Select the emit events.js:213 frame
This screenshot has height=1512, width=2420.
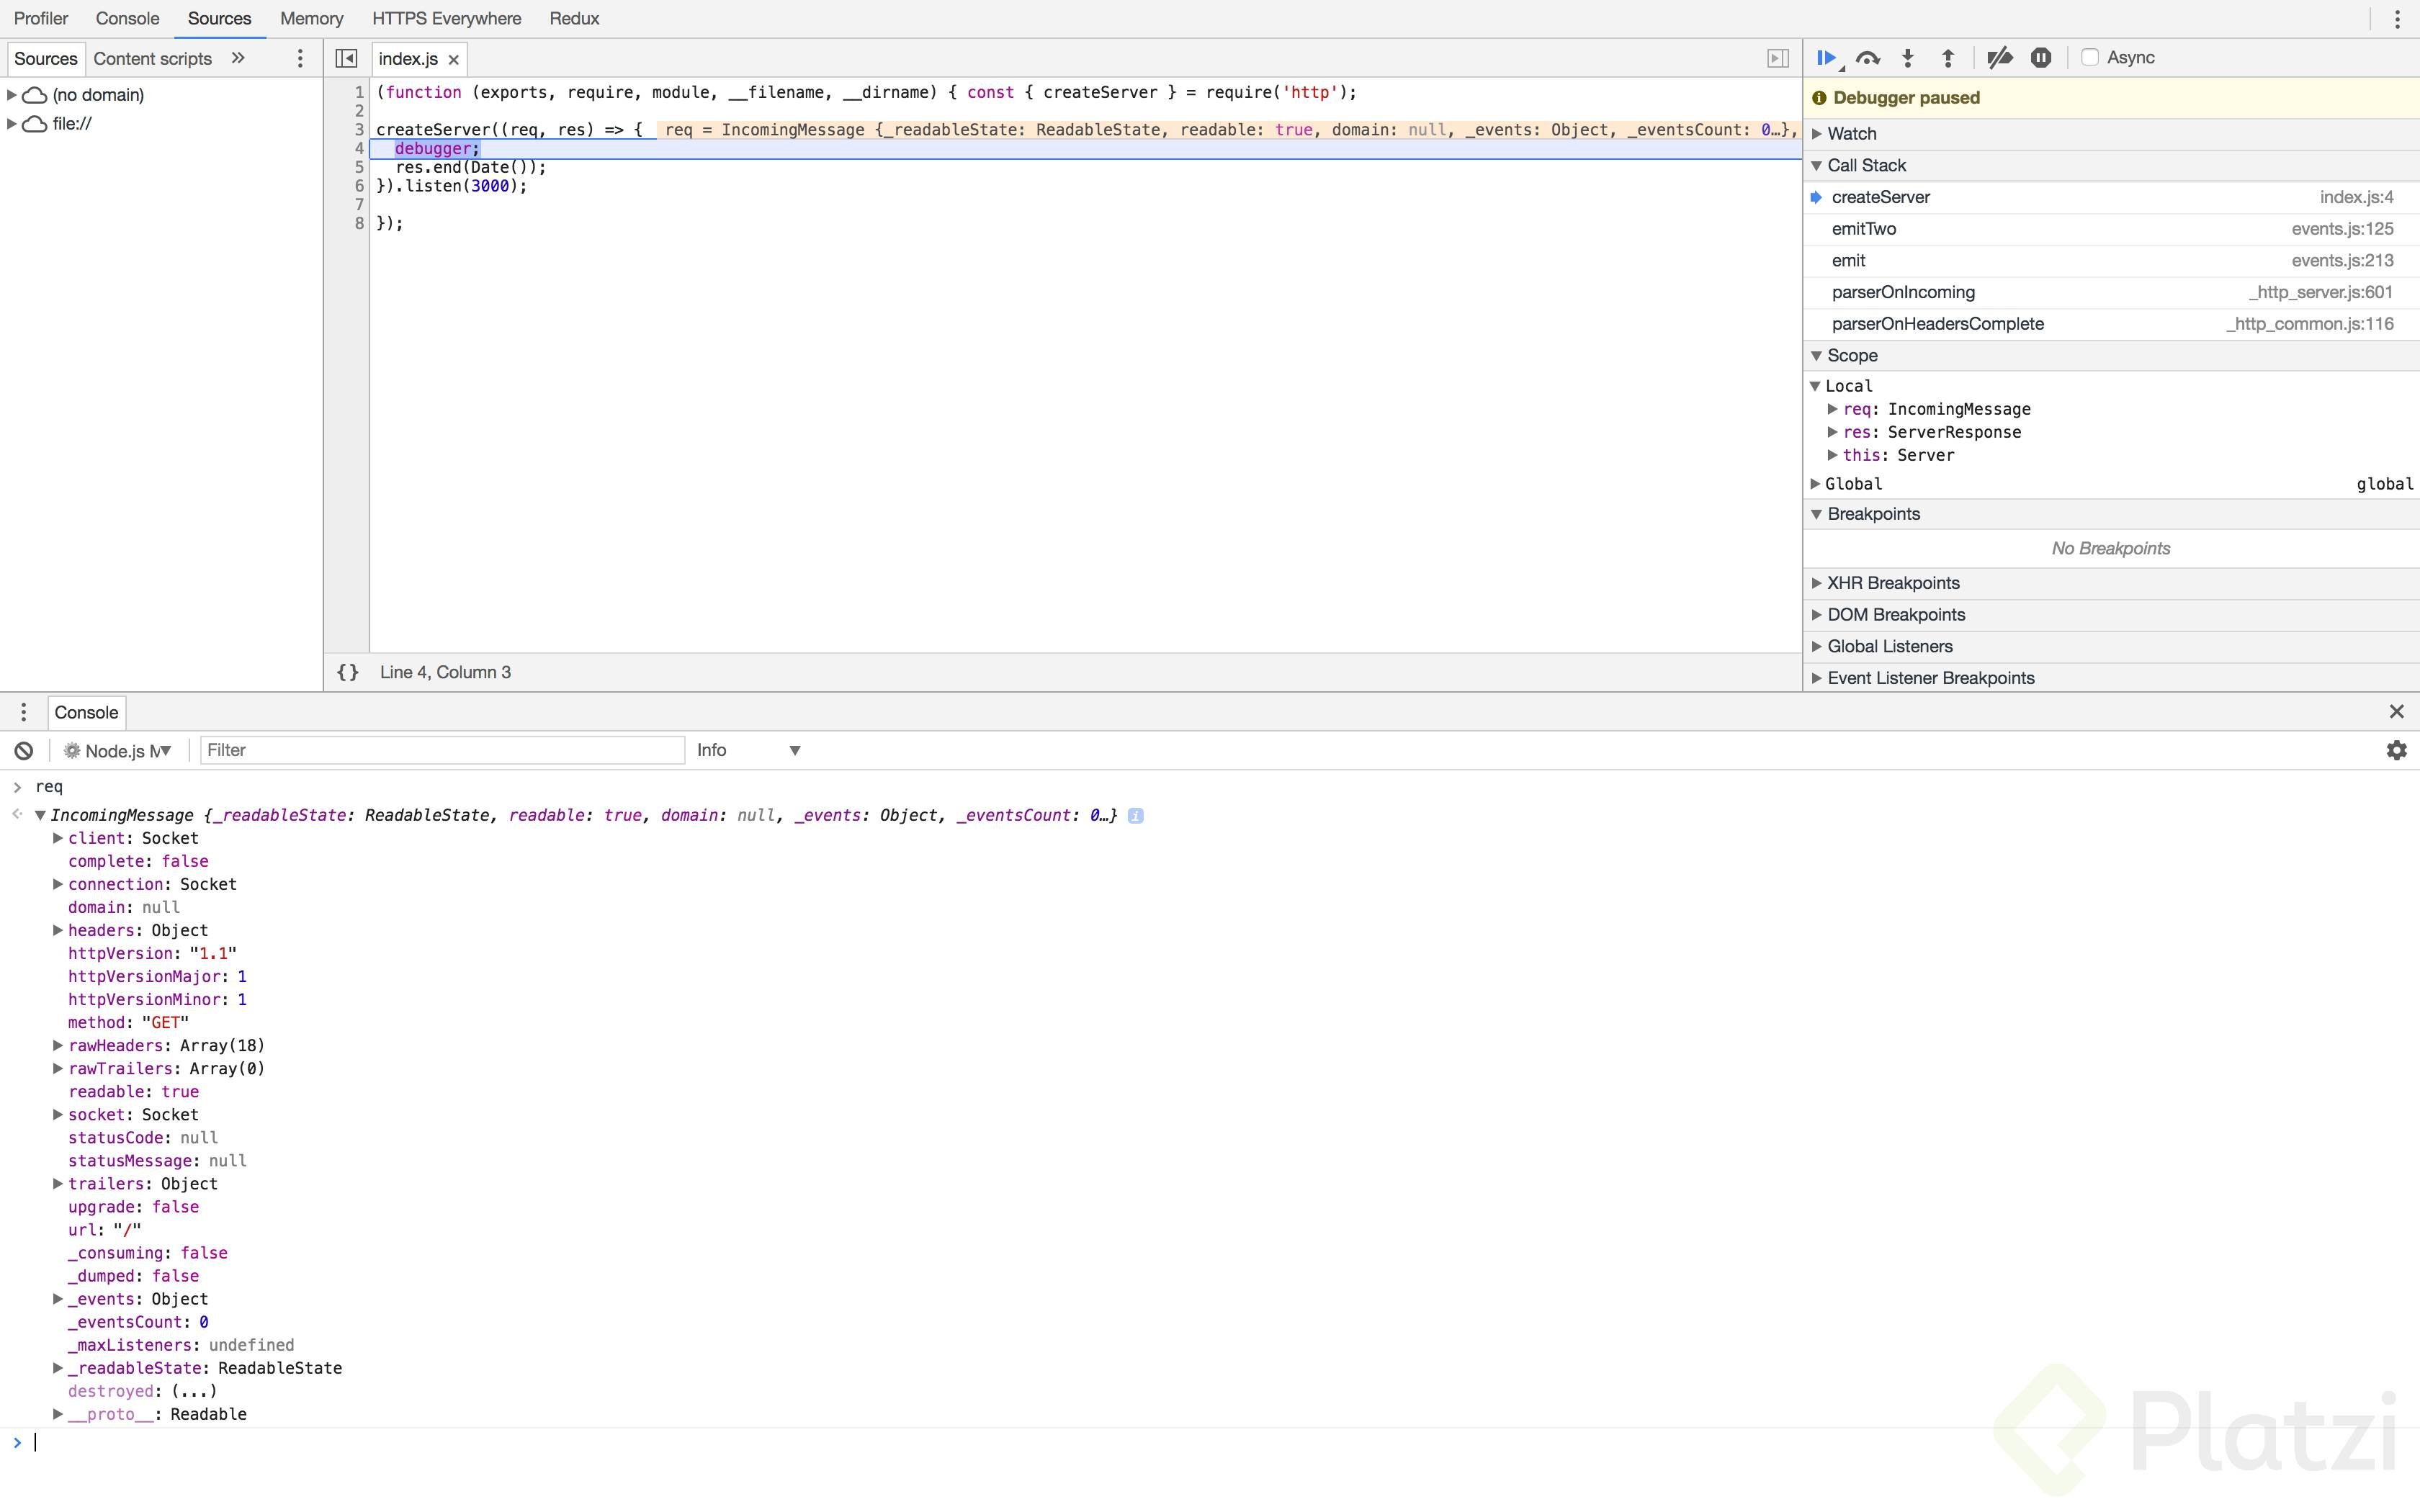click(2111, 261)
